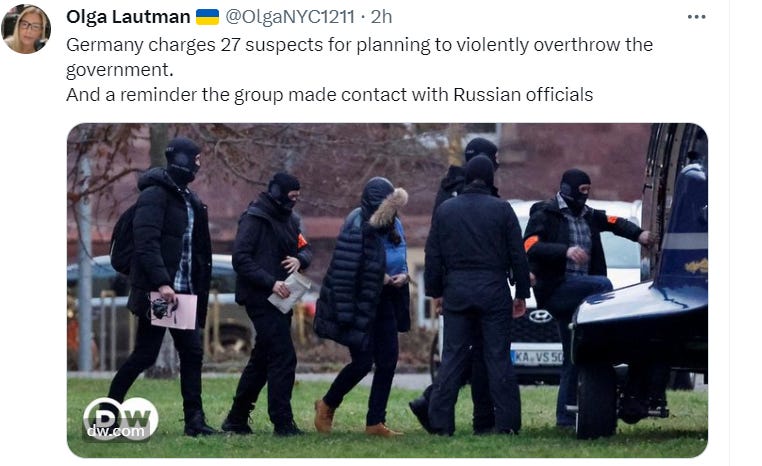Click the orange armband on the right officer
Screen dimensions: 762x466
[531, 242]
